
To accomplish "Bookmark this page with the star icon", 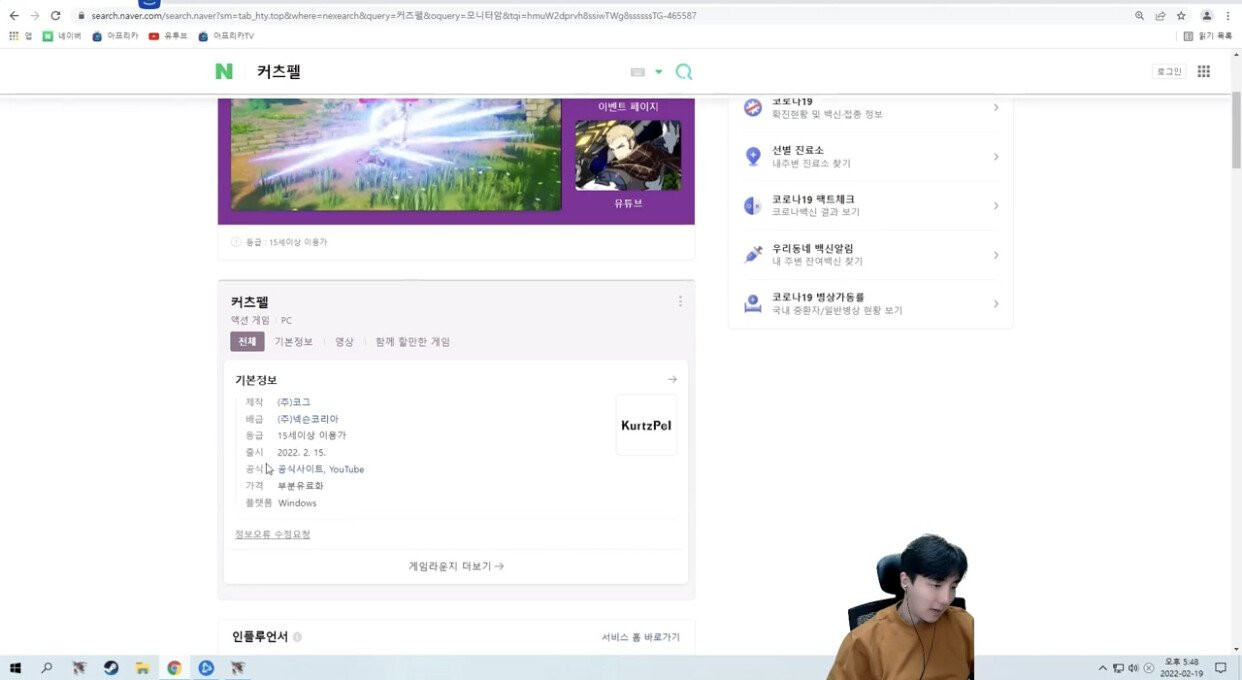I will pyautogui.click(x=1181, y=16).
